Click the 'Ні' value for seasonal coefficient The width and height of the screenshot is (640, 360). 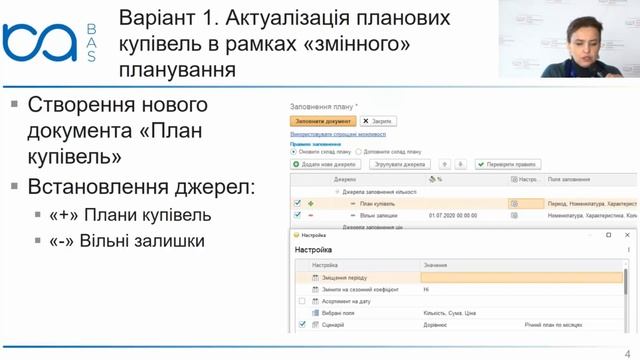pos(426,289)
